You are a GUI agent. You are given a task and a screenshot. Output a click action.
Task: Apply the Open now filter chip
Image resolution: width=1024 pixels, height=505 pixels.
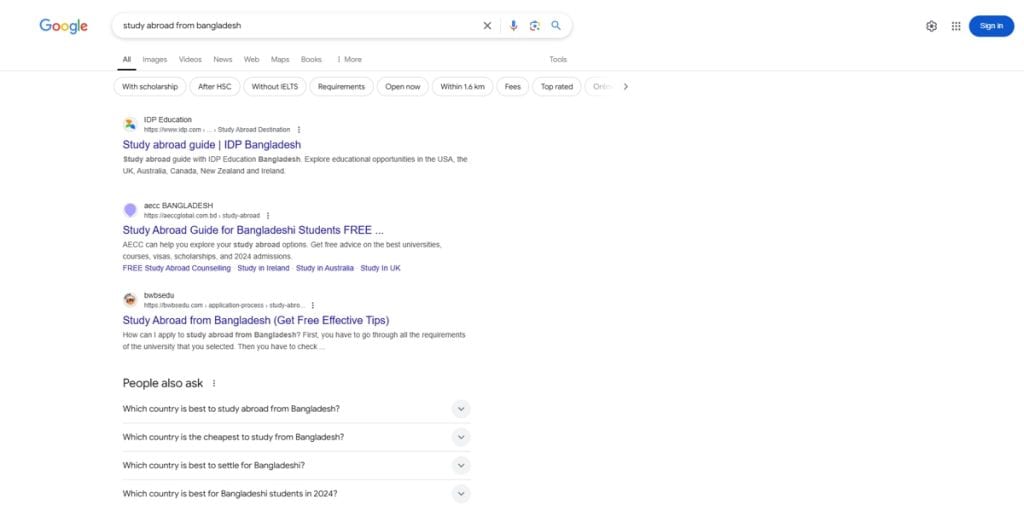pyautogui.click(x=403, y=86)
